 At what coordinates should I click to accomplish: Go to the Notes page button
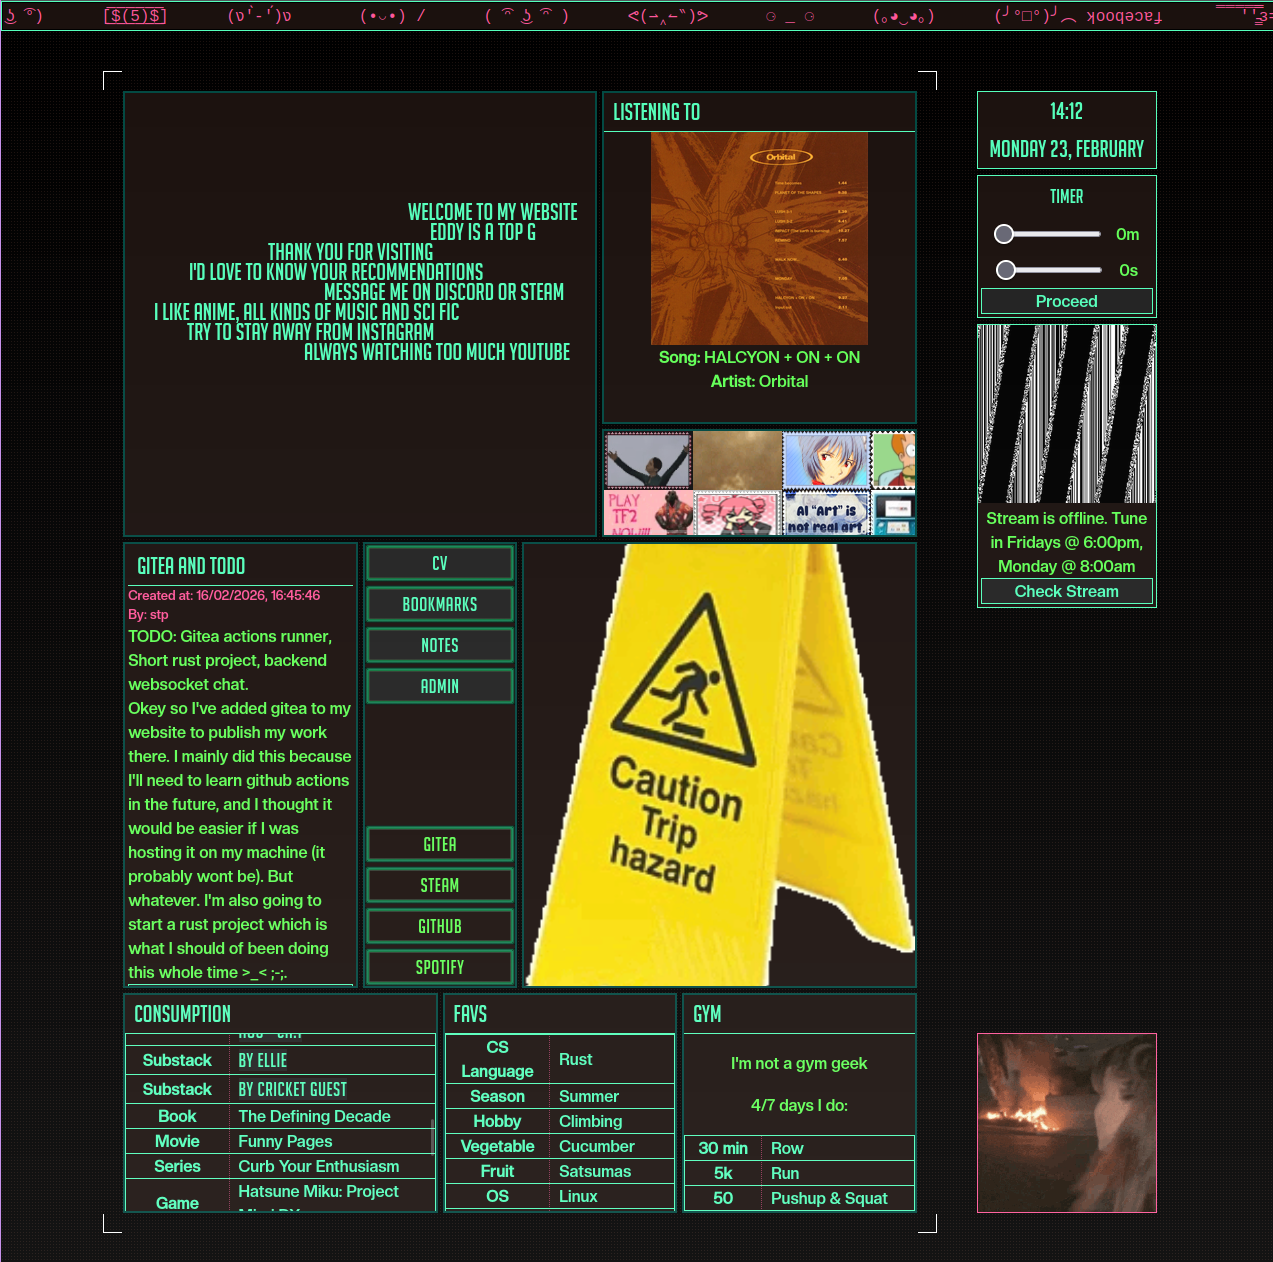tap(440, 646)
